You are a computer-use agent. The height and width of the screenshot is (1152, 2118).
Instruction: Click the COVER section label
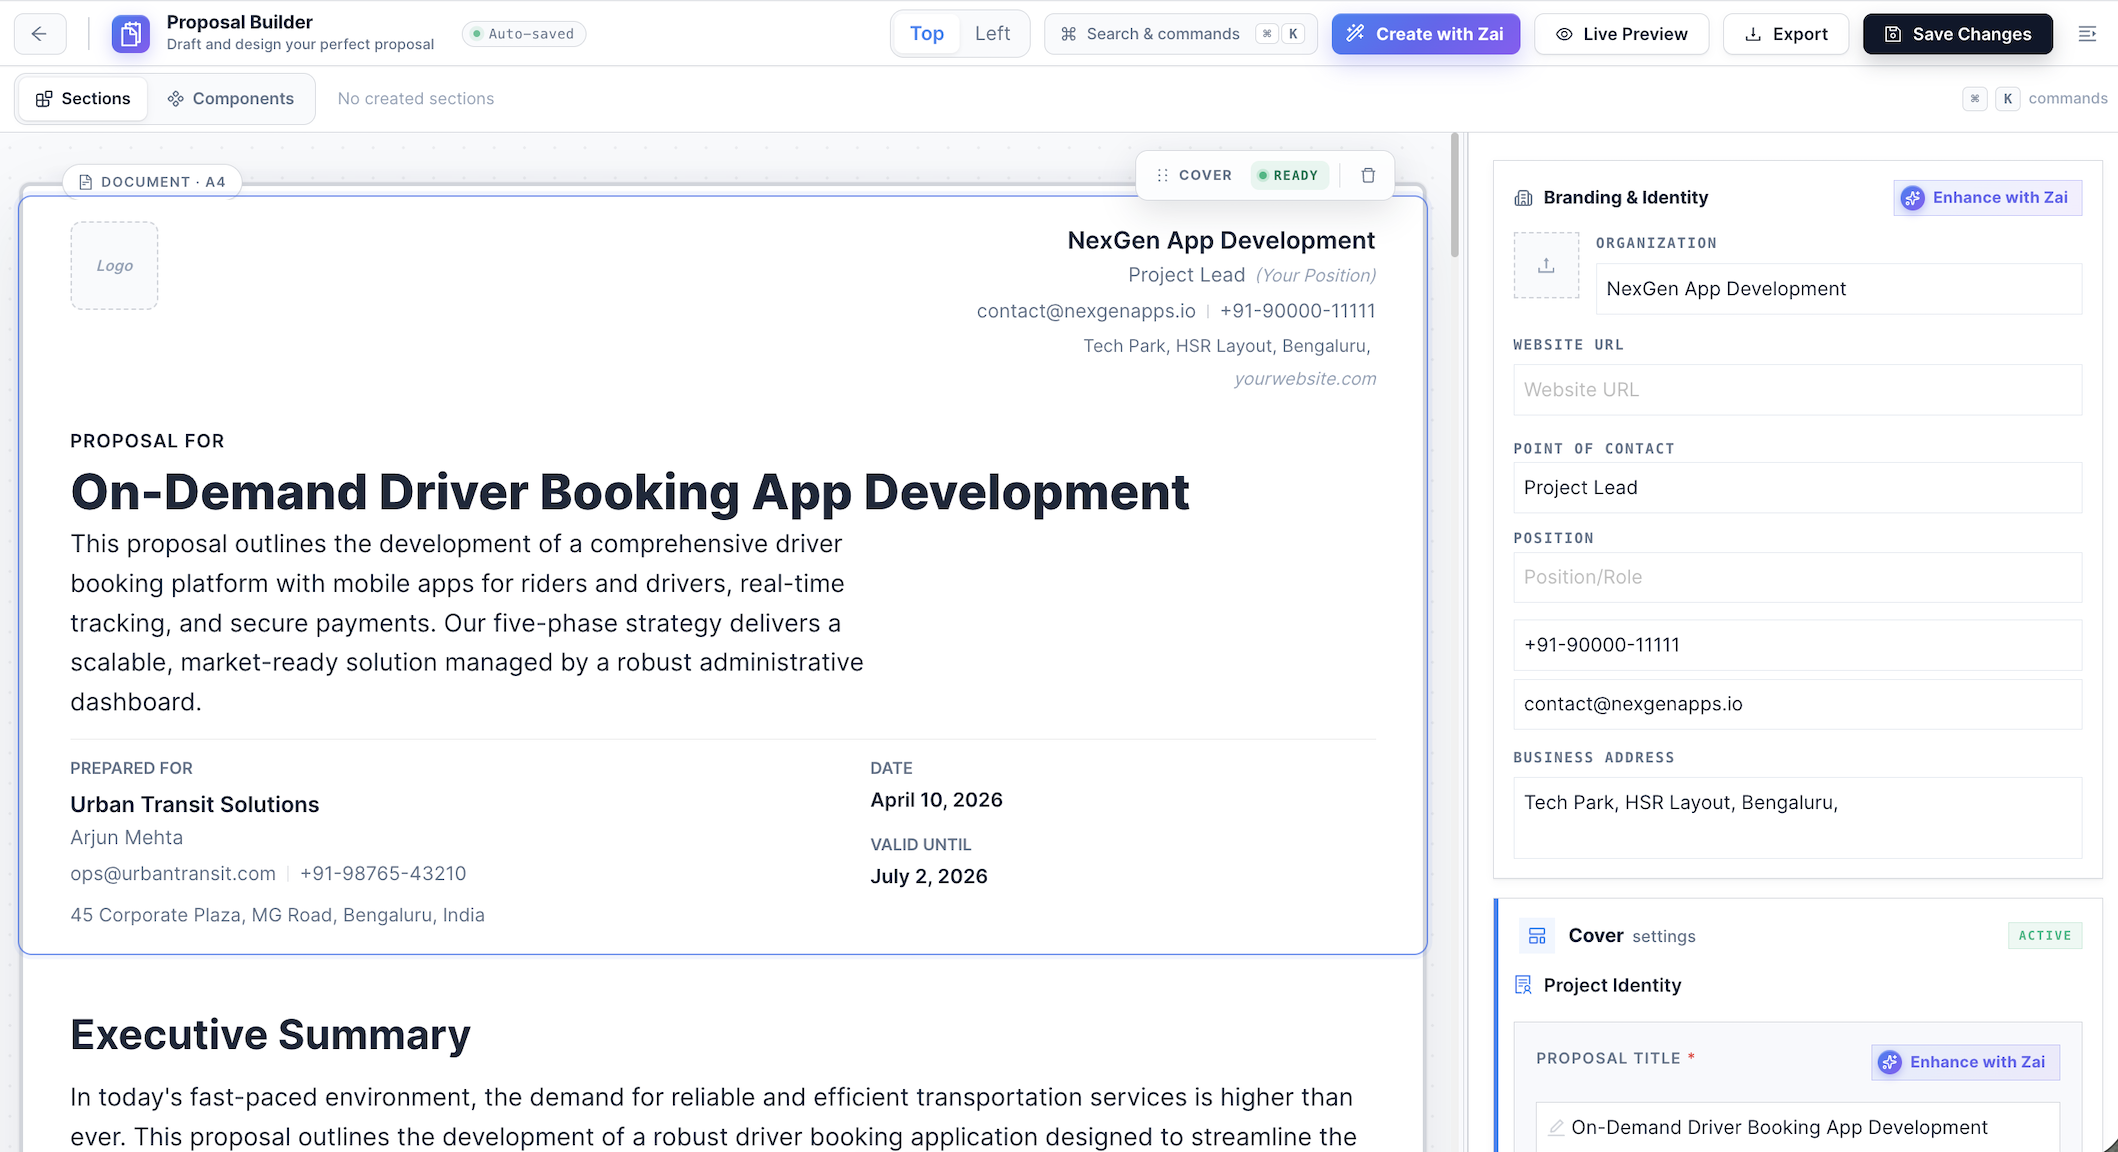click(1205, 175)
